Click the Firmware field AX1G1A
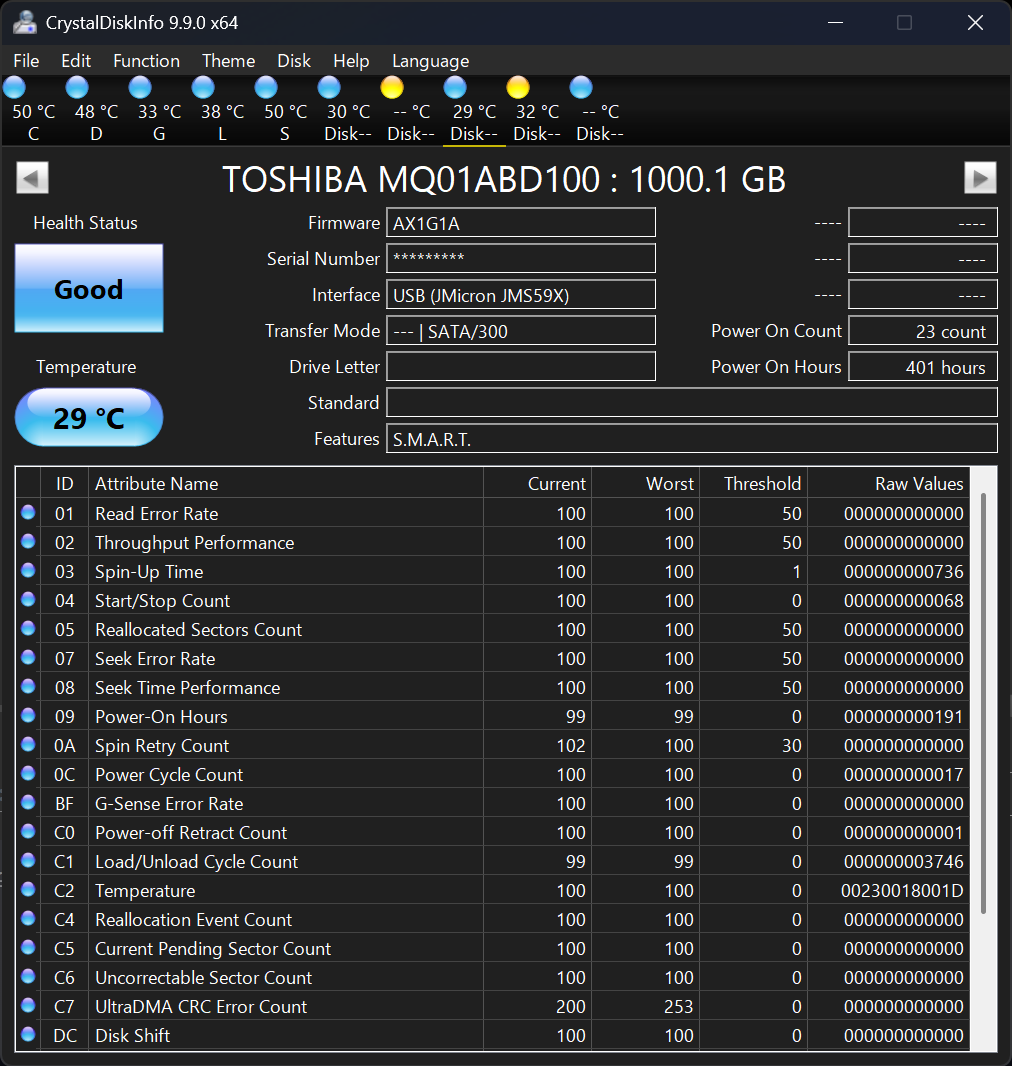Screen dimensions: 1012x1066 tap(521, 223)
